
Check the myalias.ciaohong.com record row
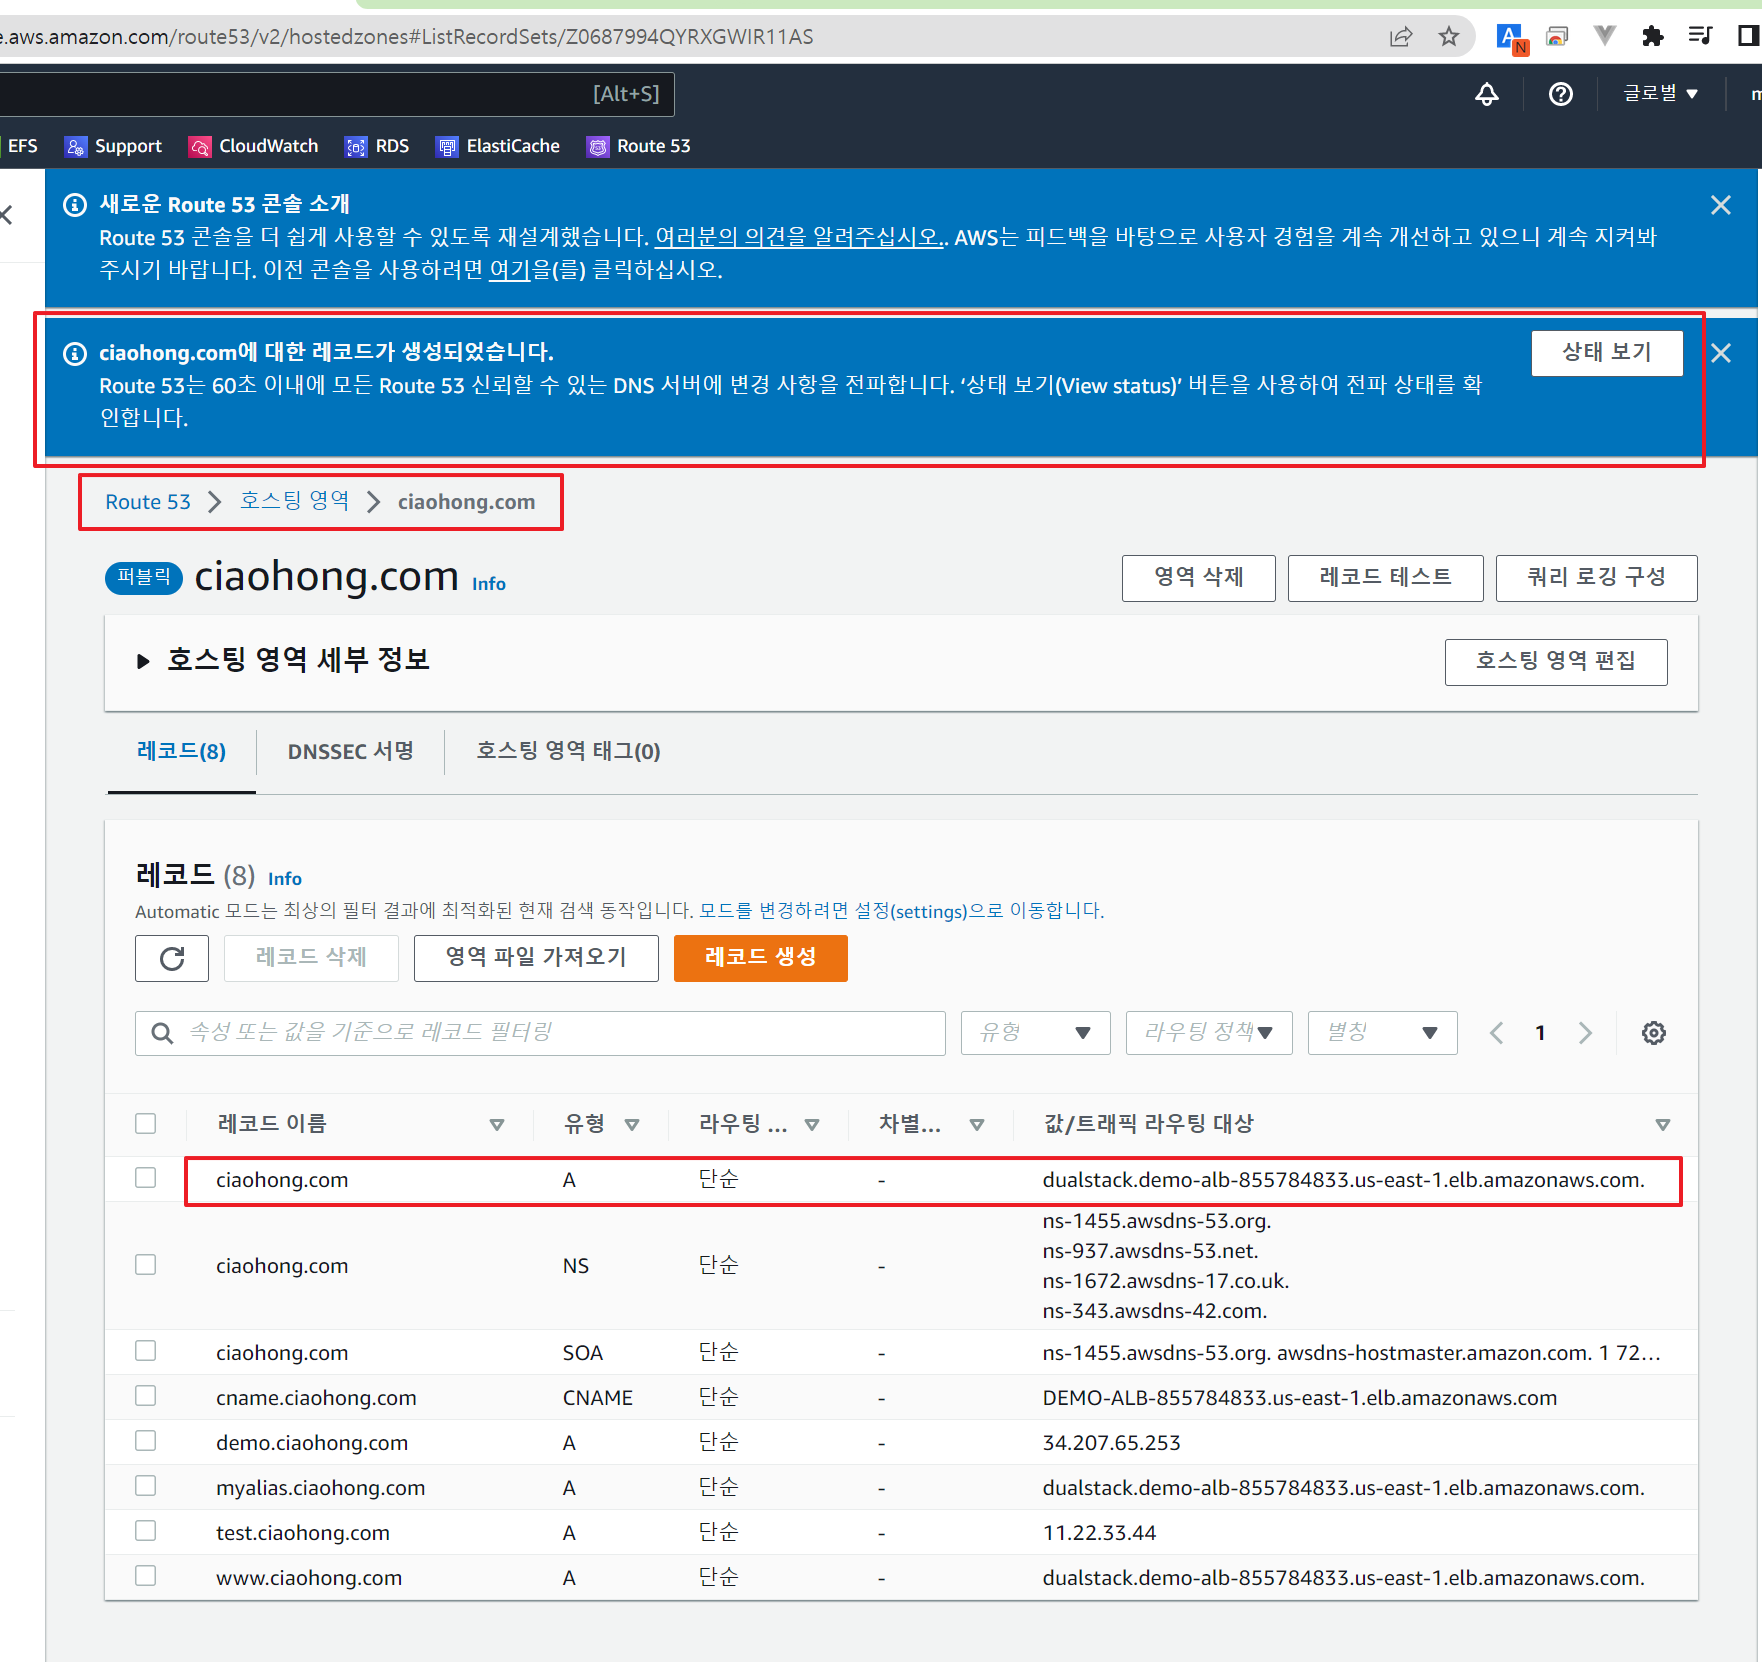click(x=146, y=1486)
